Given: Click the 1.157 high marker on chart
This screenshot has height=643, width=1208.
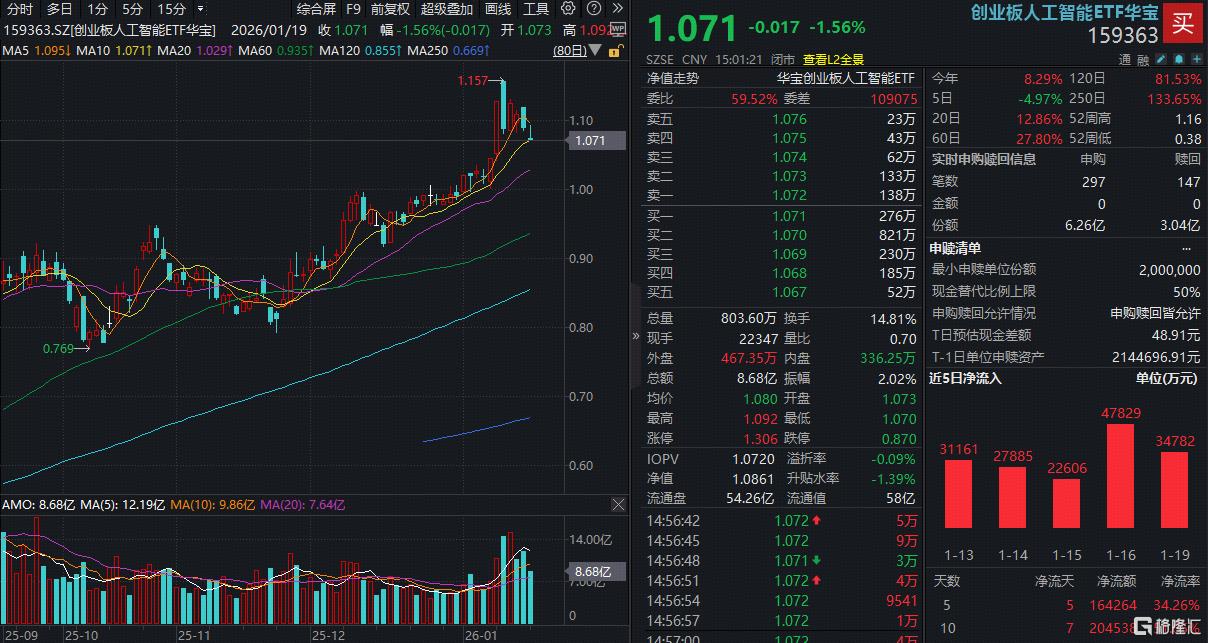Looking at the screenshot, I should point(473,80).
